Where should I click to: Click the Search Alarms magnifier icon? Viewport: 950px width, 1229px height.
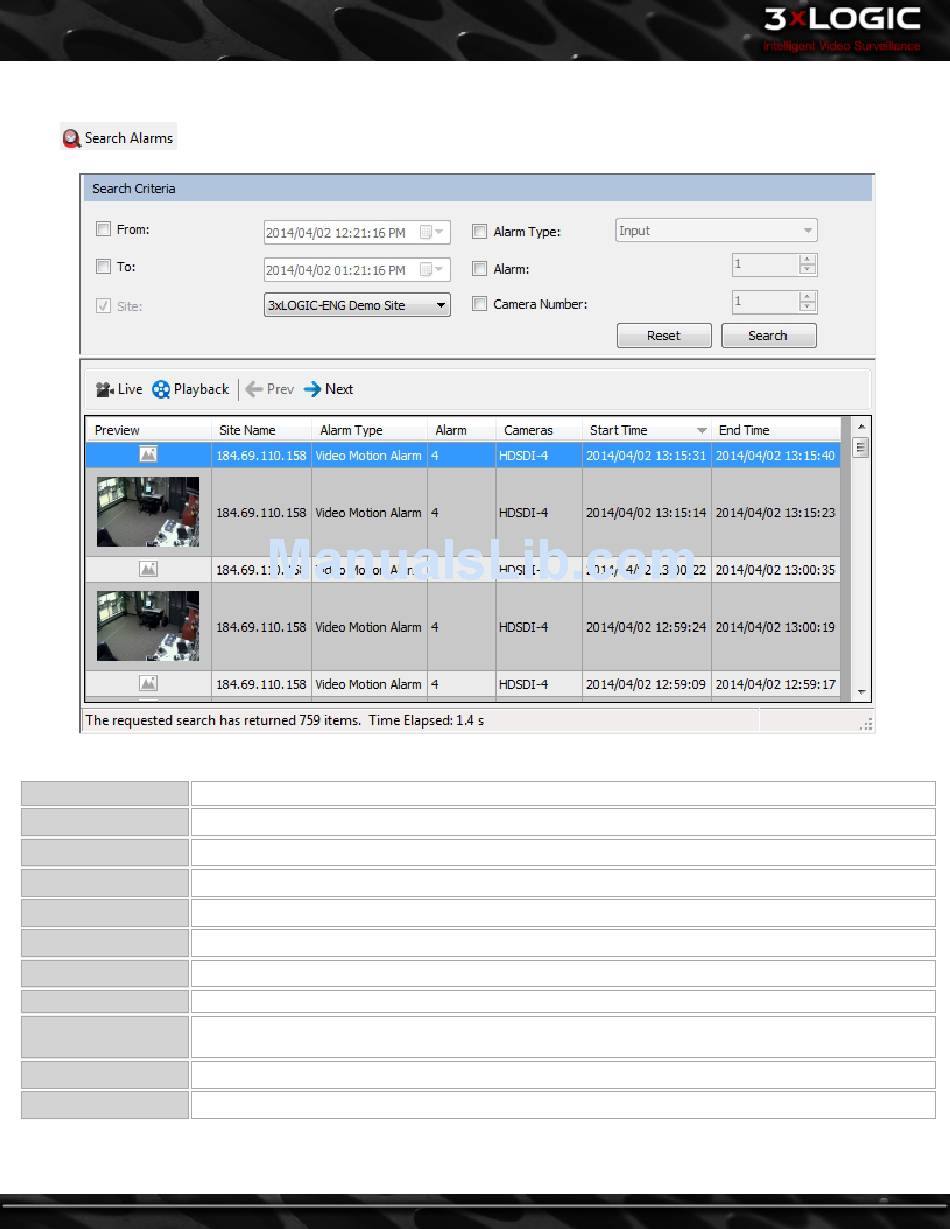pos(71,138)
